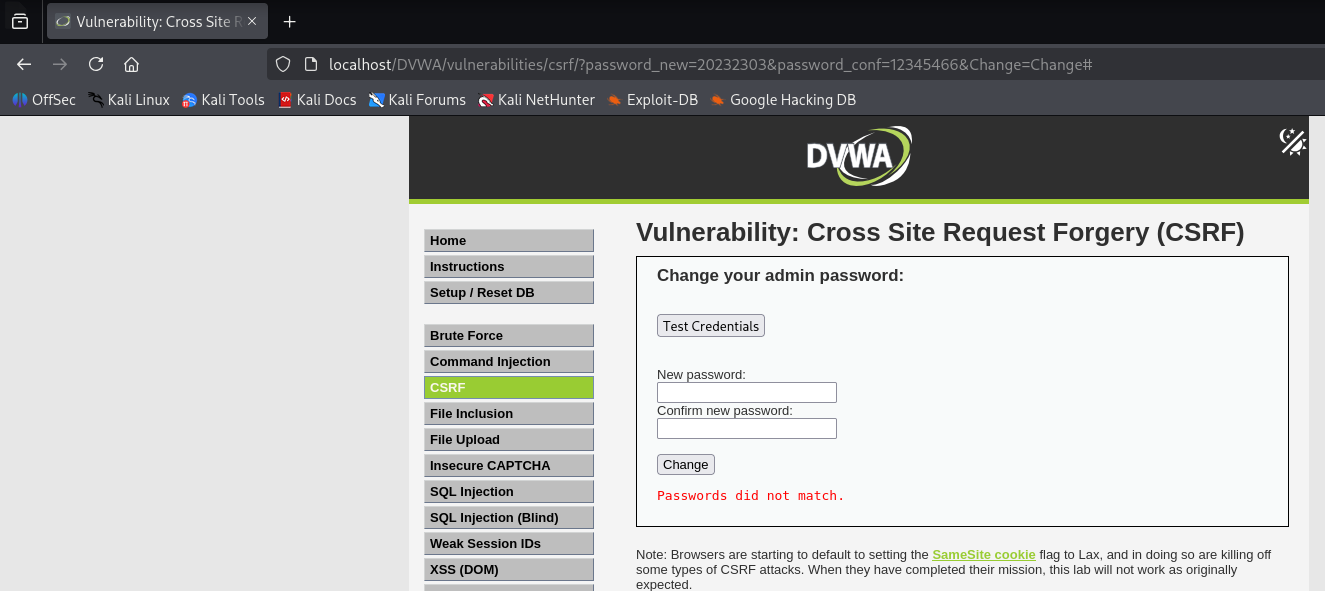Click the Change button
The height and width of the screenshot is (591, 1325).
[x=686, y=464]
